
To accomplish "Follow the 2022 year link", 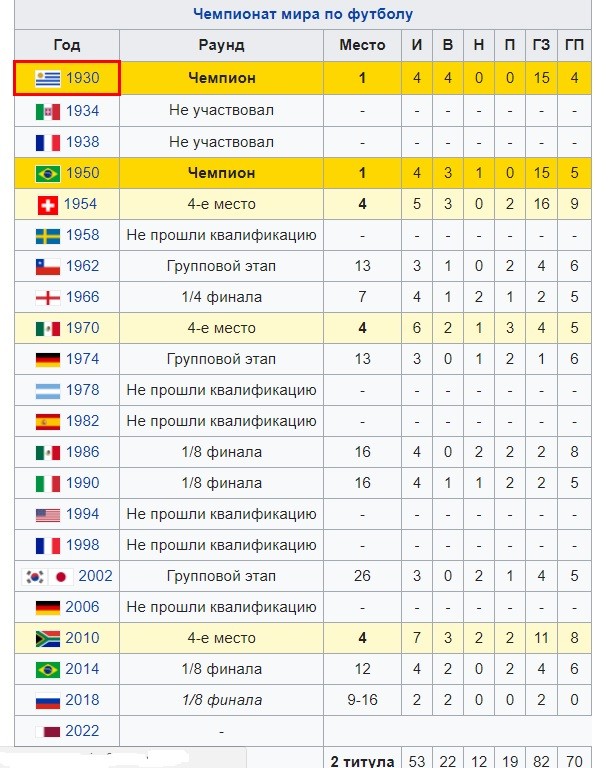I will coord(82,731).
